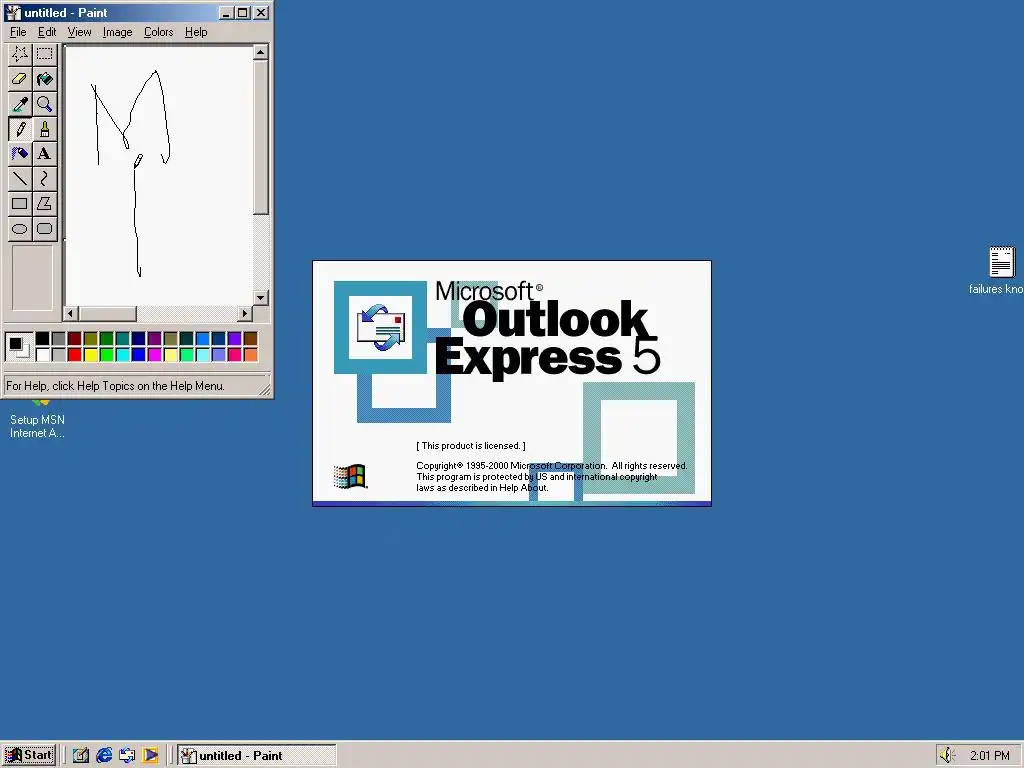Pick the Fill With Color bucket tool
Image resolution: width=1024 pixels, height=768 pixels.
(44, 79)
